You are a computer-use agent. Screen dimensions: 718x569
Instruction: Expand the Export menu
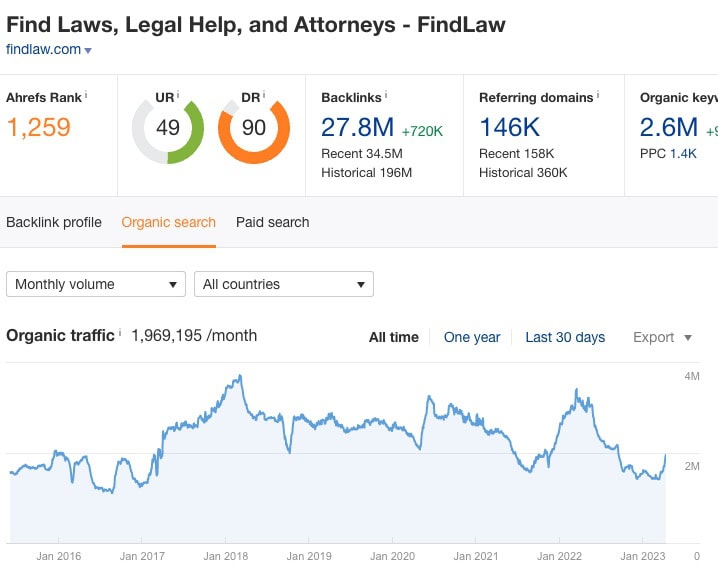(x=662, y=337)
